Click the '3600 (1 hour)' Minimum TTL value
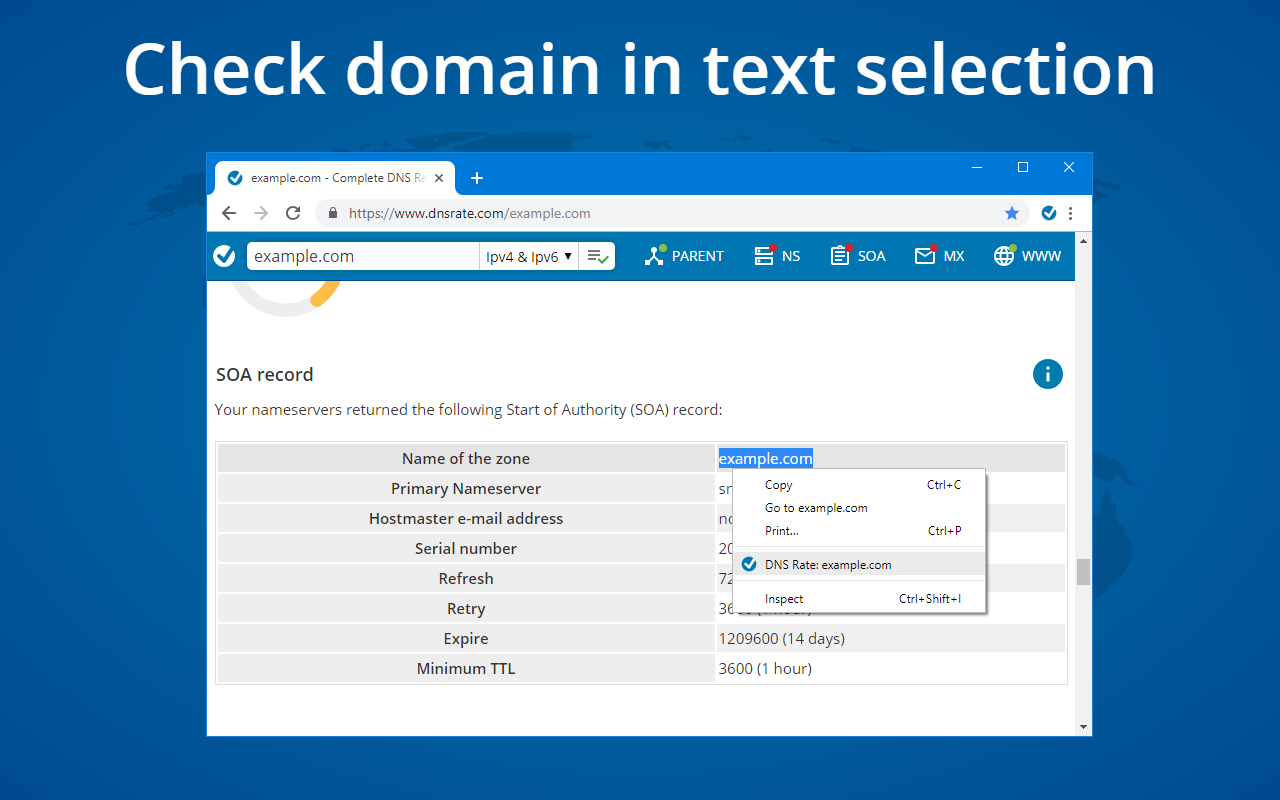1280x800 pixels. click(765, 668)
